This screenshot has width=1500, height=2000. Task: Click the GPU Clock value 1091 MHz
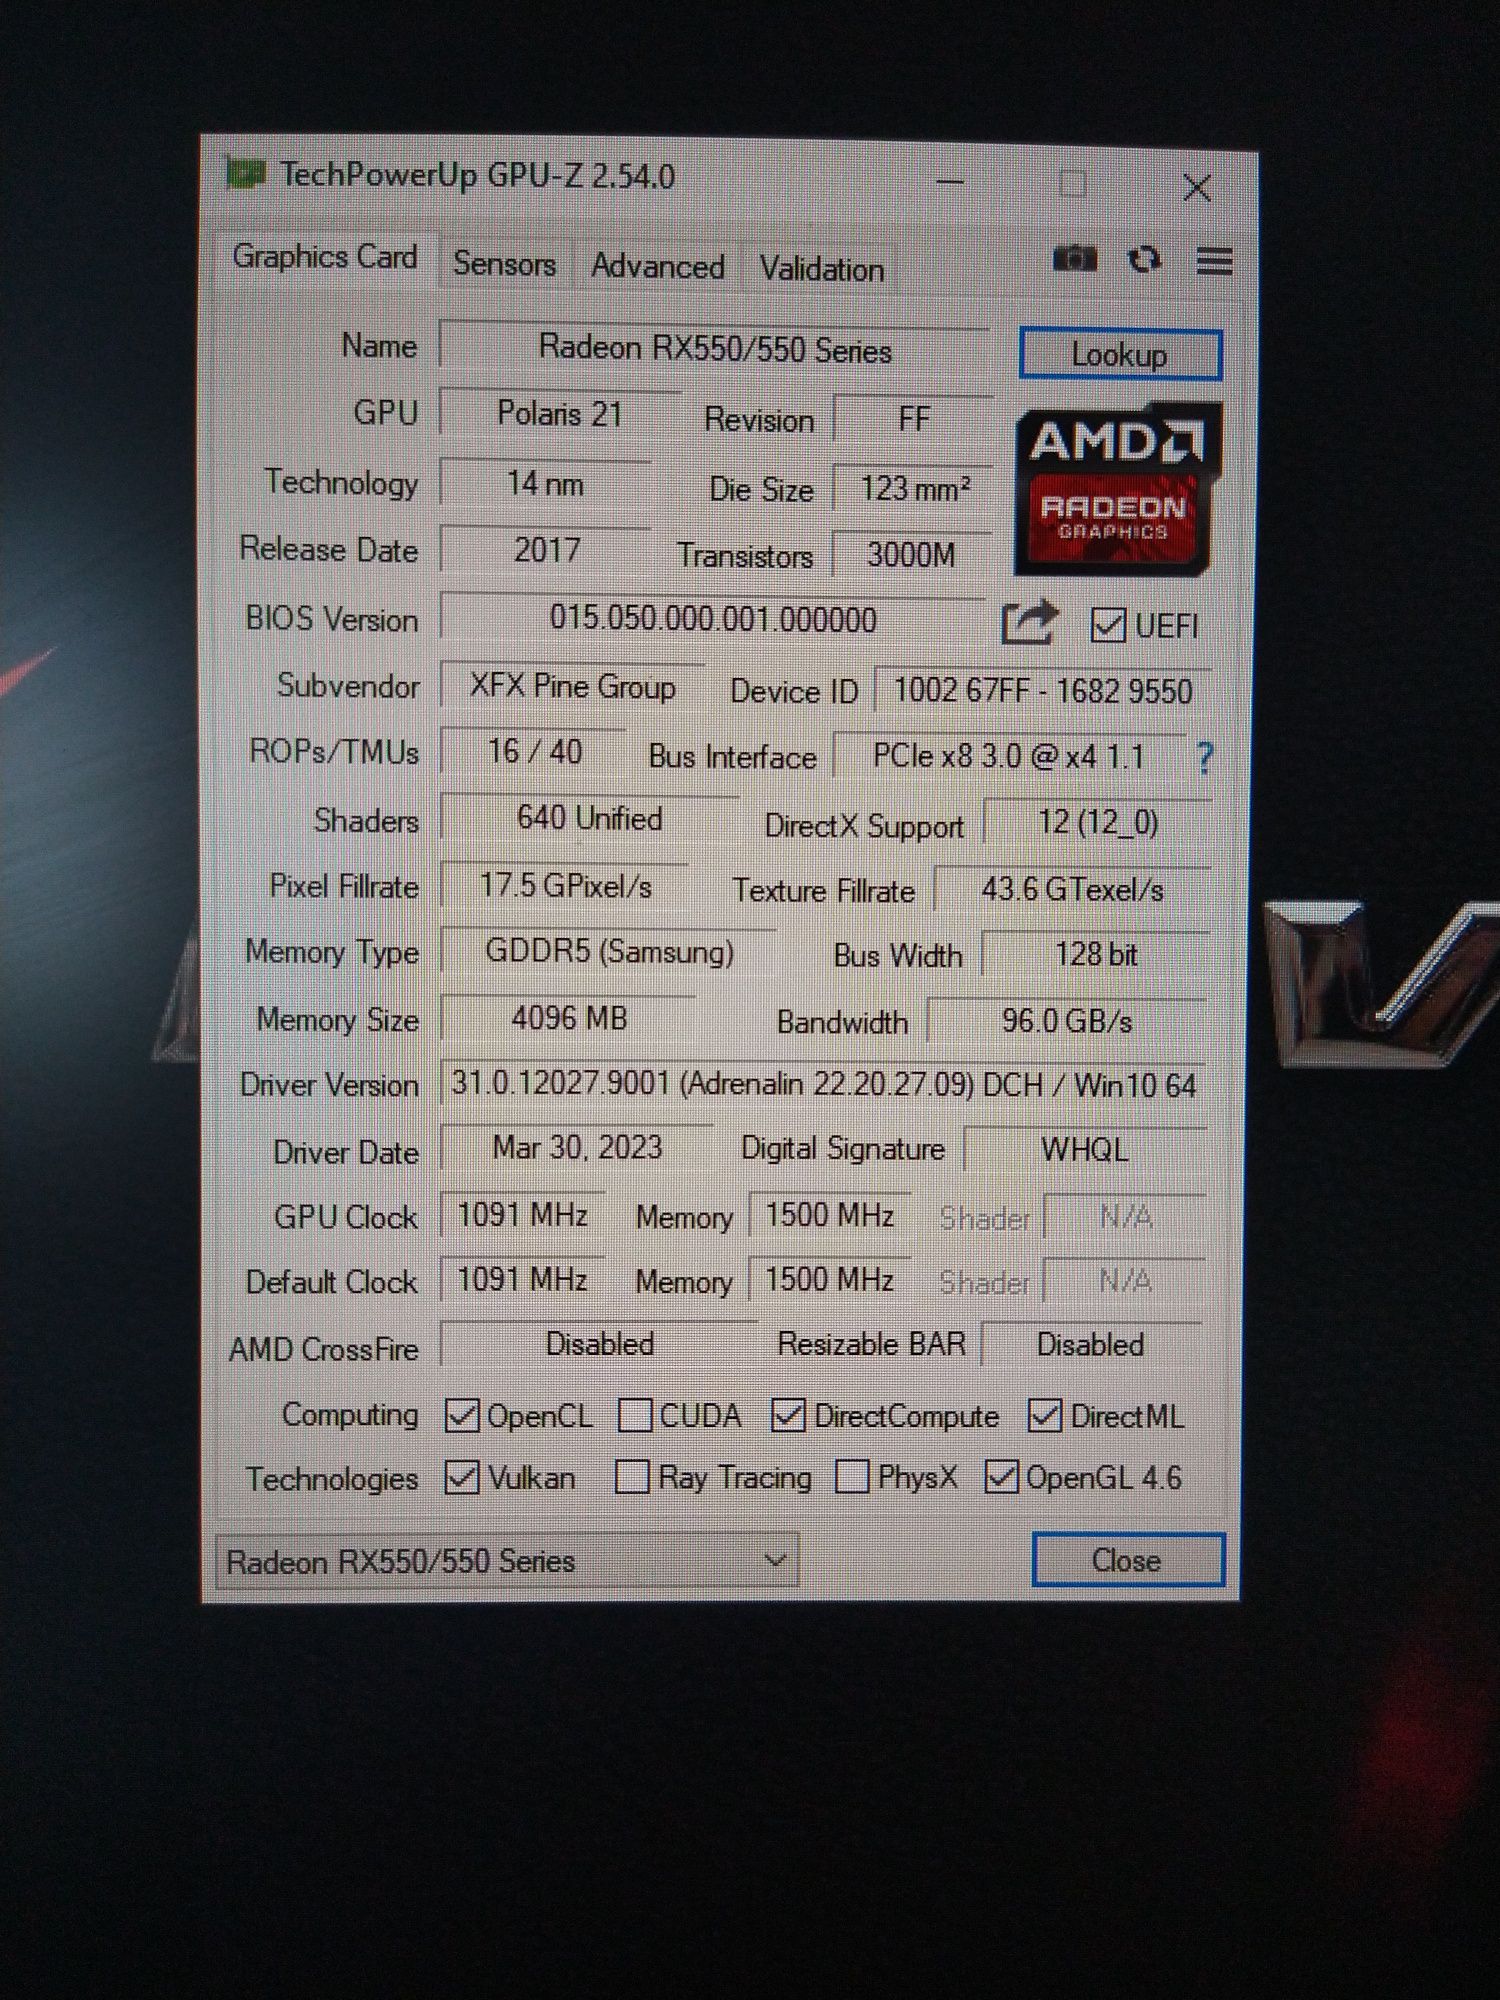[522, 1215]
